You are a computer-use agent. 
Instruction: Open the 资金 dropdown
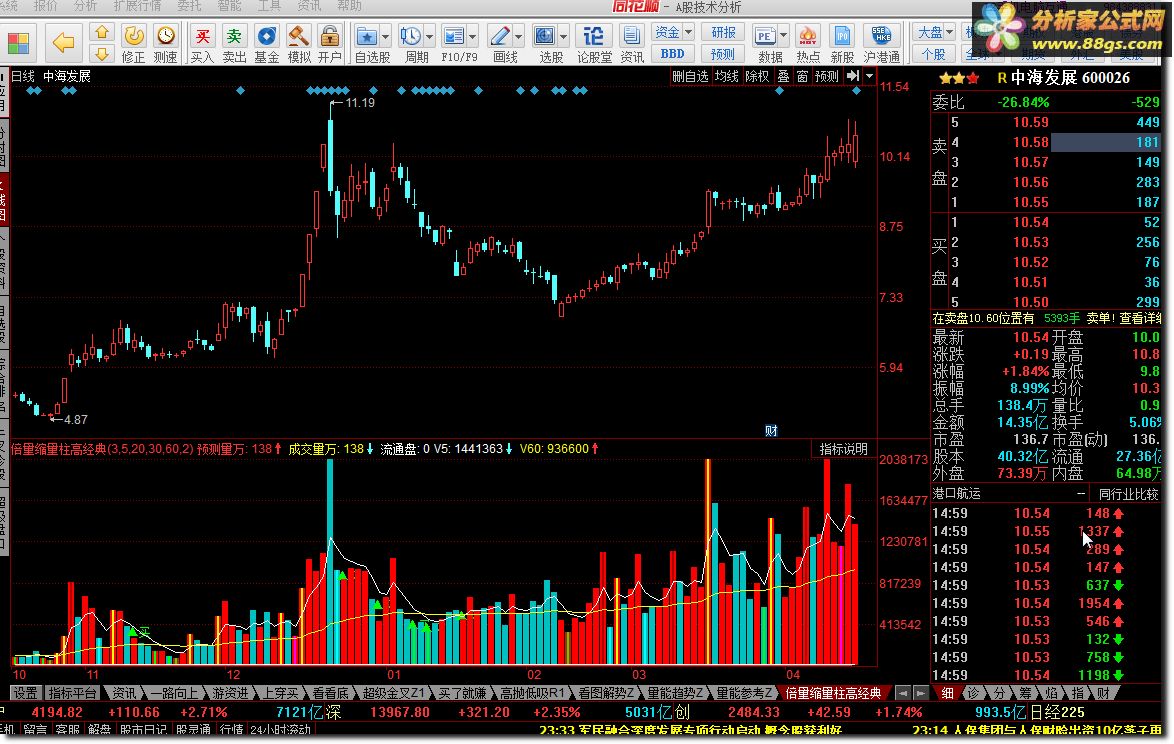[x=672, y=32]
